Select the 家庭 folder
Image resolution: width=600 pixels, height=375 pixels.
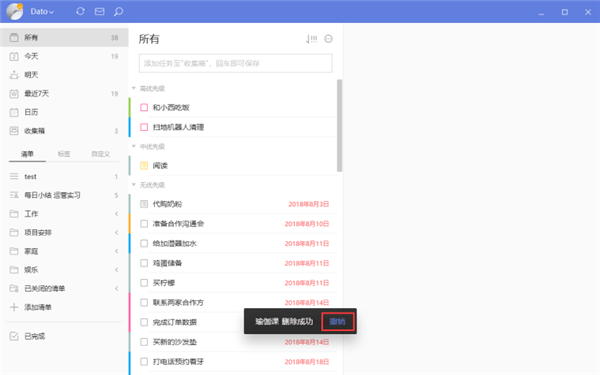[64, 251]
